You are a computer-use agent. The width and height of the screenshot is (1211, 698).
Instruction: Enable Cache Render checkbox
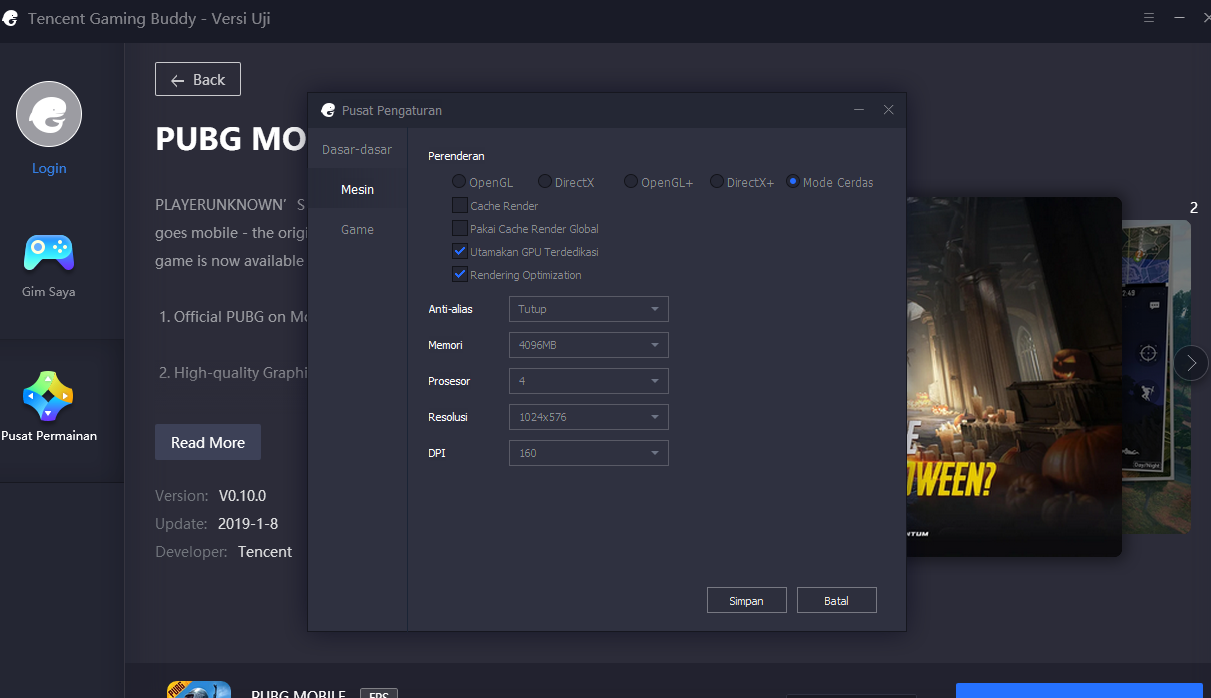[x=460, y=205]
